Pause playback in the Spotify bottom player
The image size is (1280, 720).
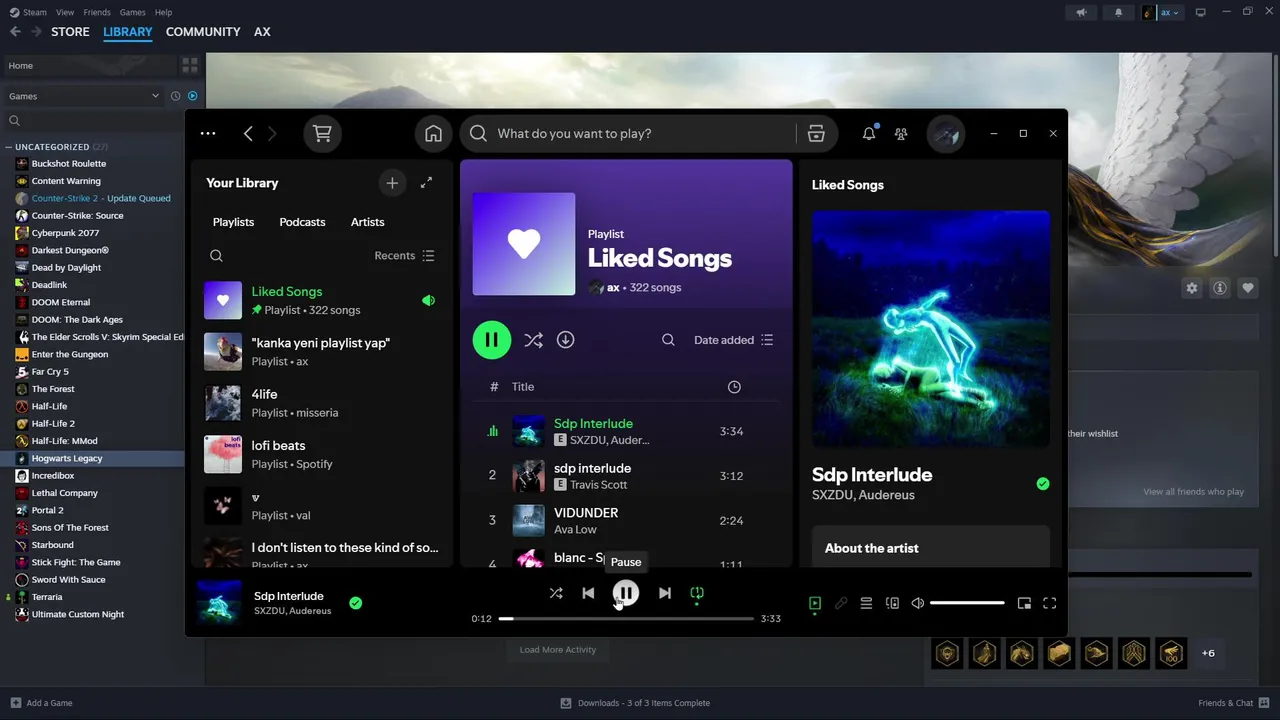(x=625, y=593)
